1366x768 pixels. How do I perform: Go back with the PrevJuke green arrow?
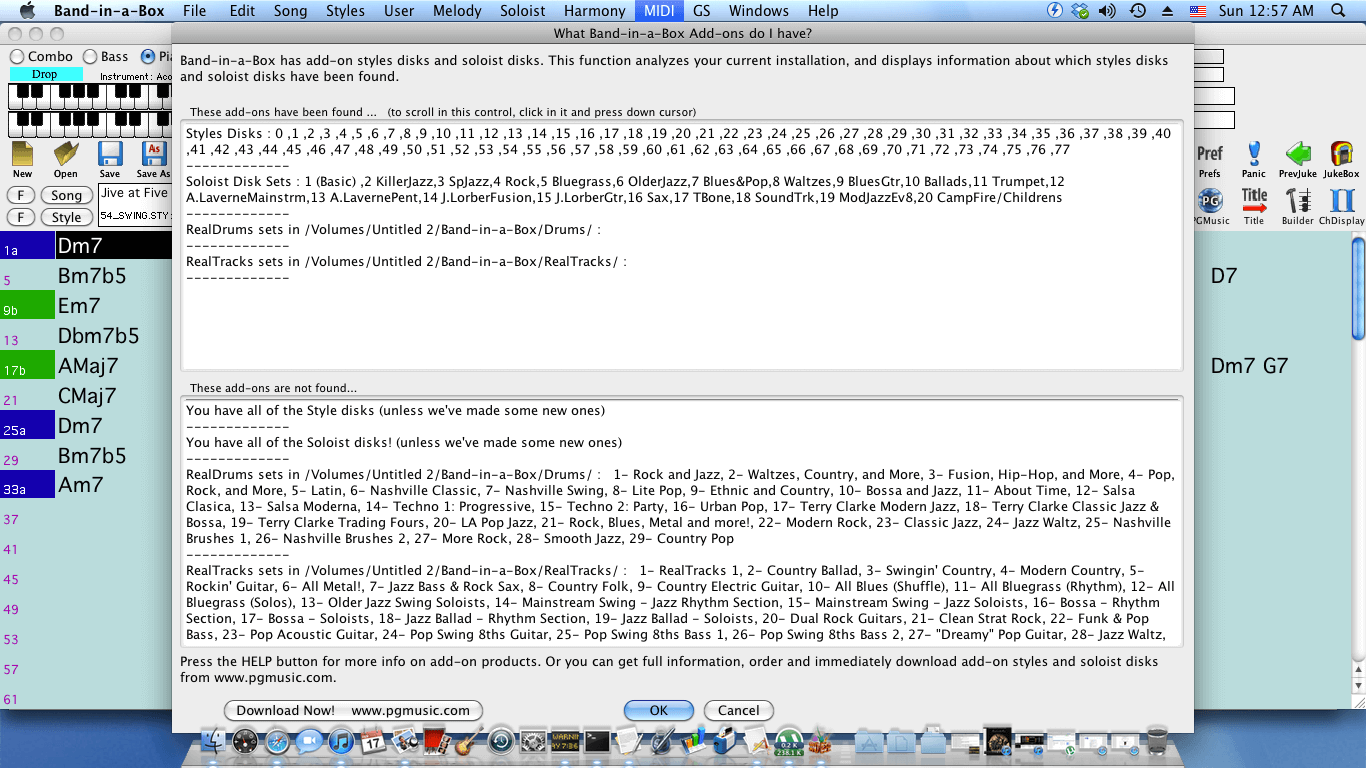click(1298, 154)
